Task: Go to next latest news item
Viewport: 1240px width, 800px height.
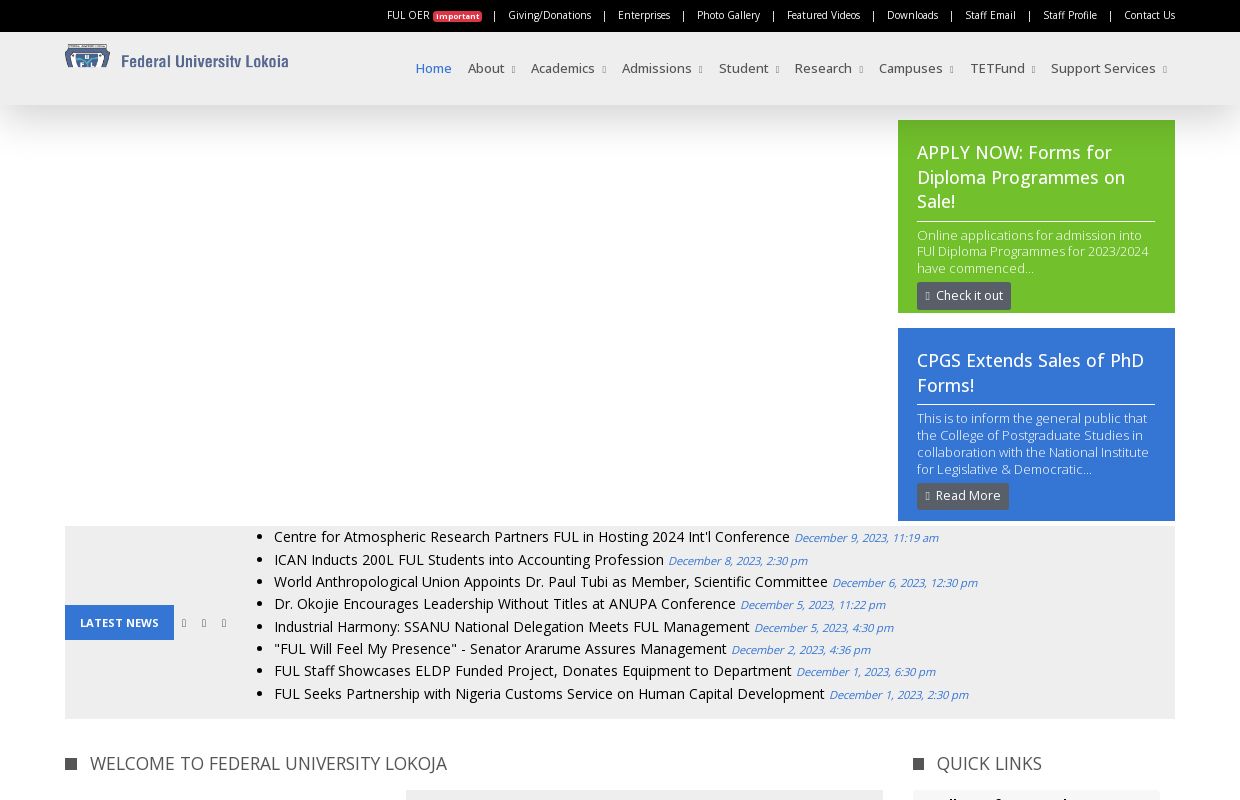Action: pyautogui.click(x=224, y=623)
